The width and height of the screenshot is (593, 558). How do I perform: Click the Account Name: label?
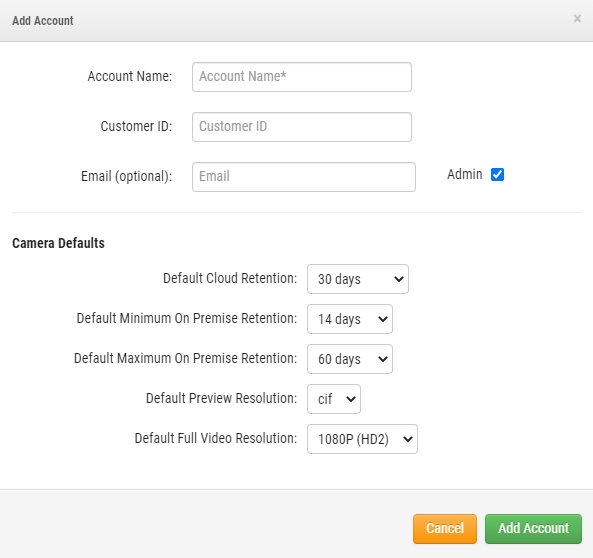coord(130,76)
